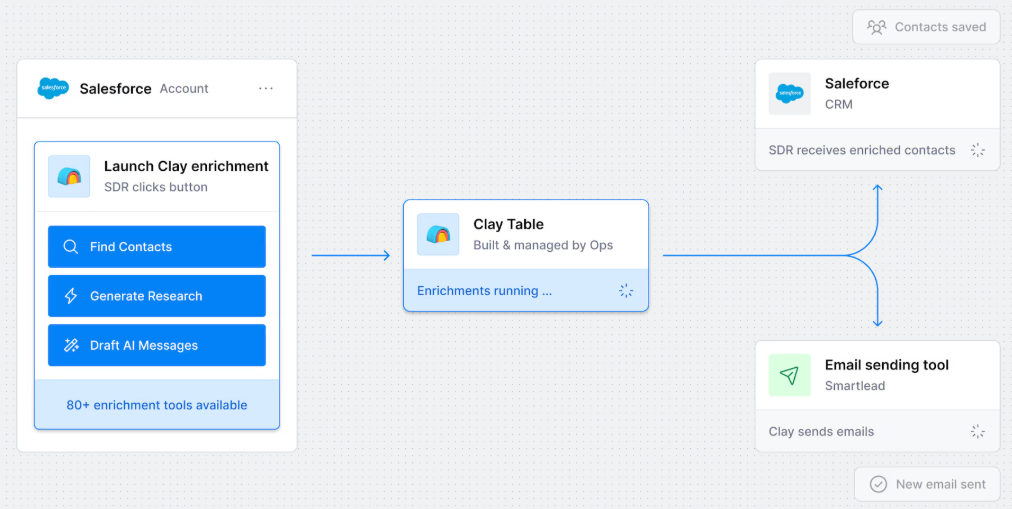Click 'Built & managed by Ops' subtitle
This screenshot has height=509, width=1012.
pyautogui.click(x=543, y=245)
